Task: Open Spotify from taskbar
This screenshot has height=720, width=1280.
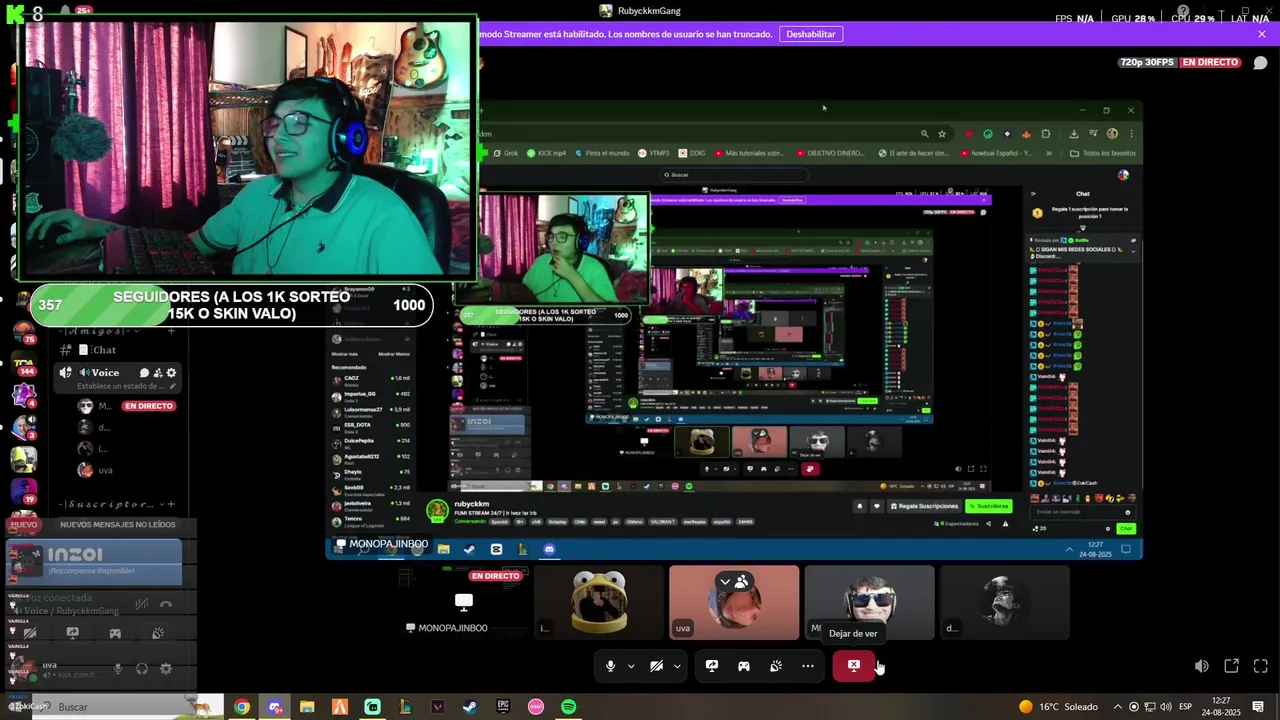Action: [x=568, y=707]
